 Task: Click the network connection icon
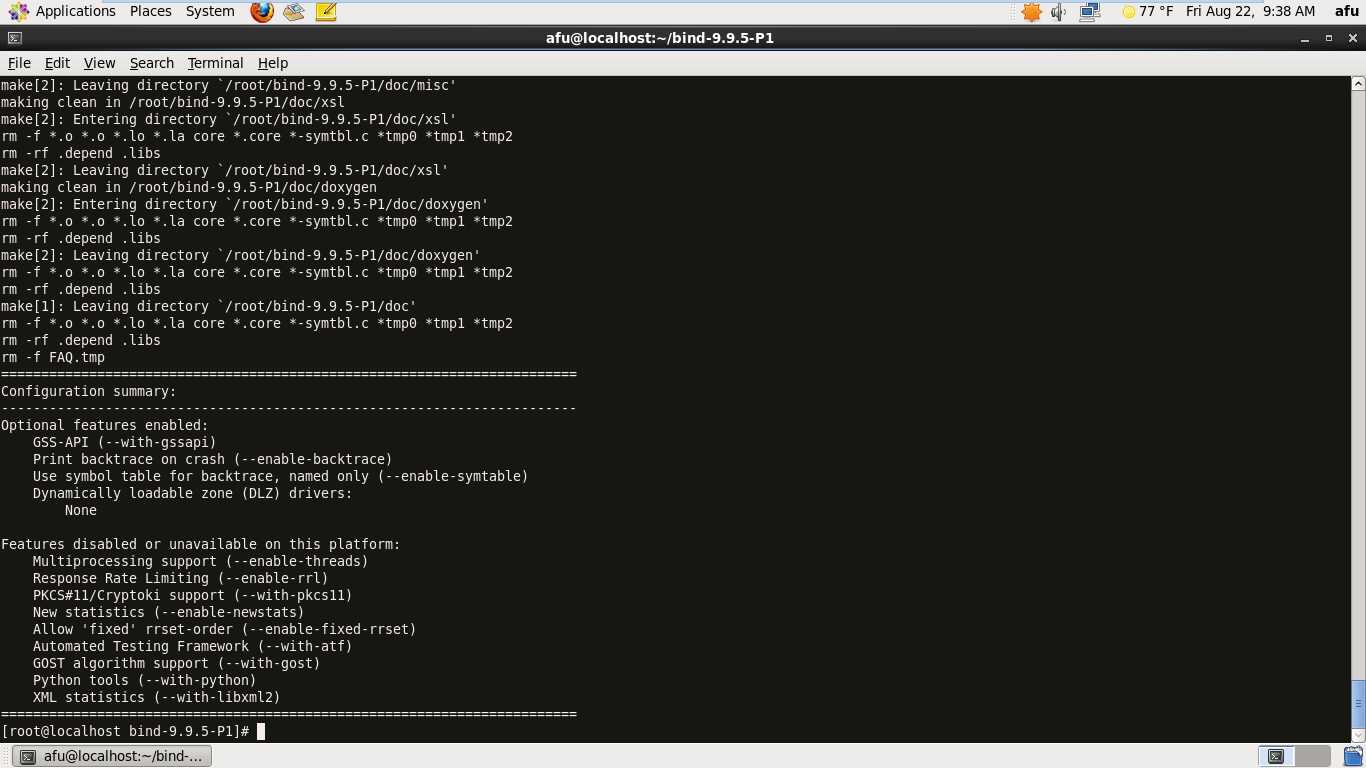click(1089, 12)
